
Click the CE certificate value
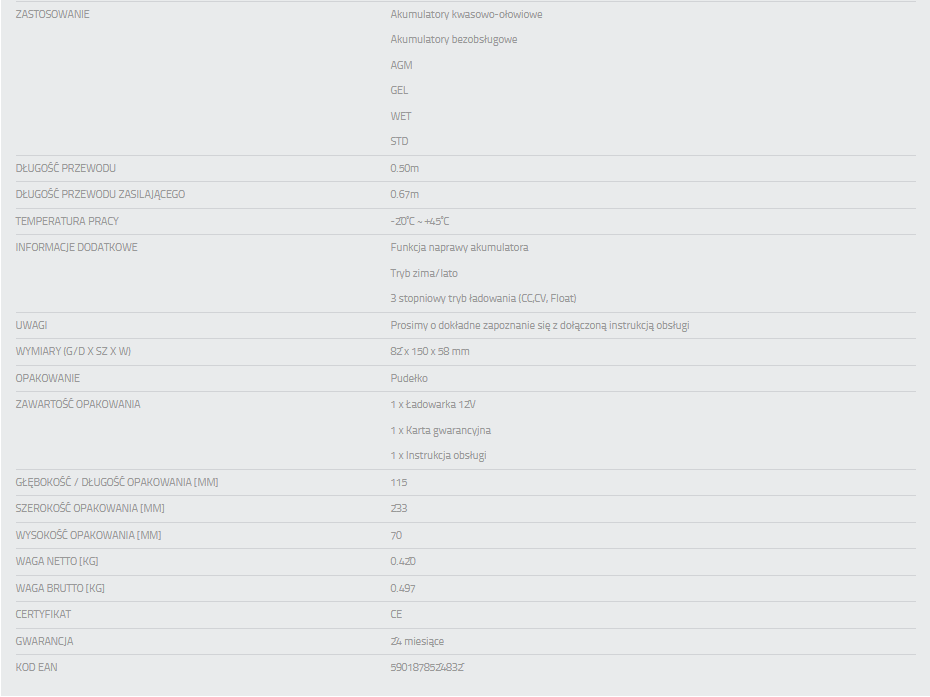pos(396,614)
